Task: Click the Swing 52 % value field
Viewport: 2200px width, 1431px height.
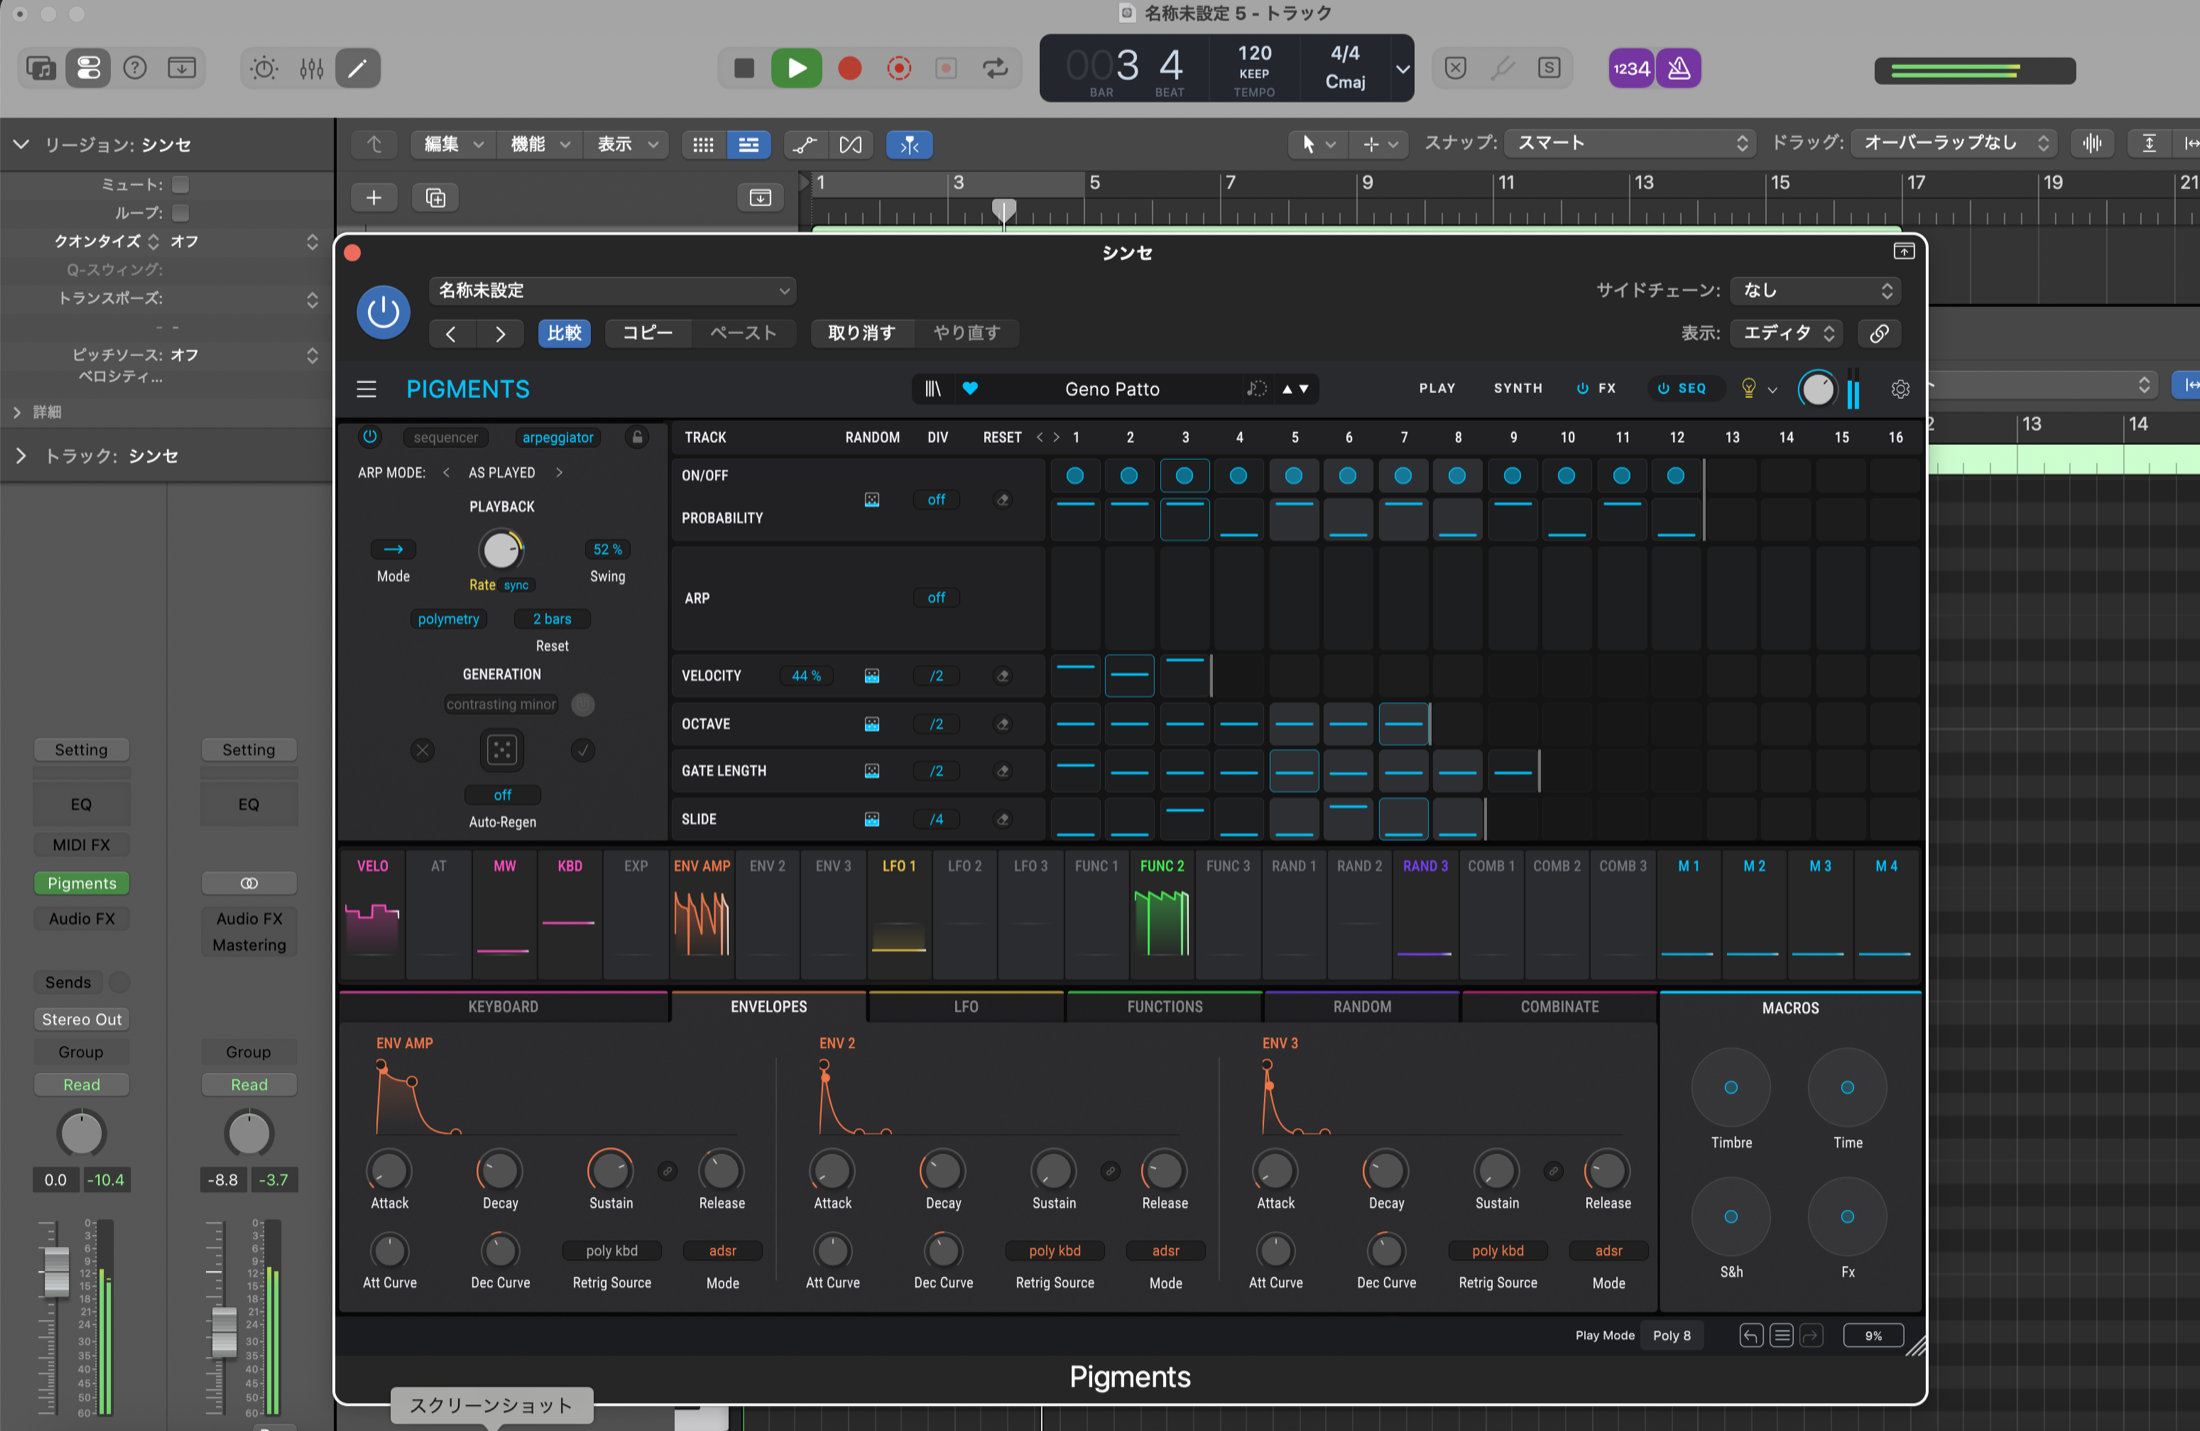Action: pos(607,549)
